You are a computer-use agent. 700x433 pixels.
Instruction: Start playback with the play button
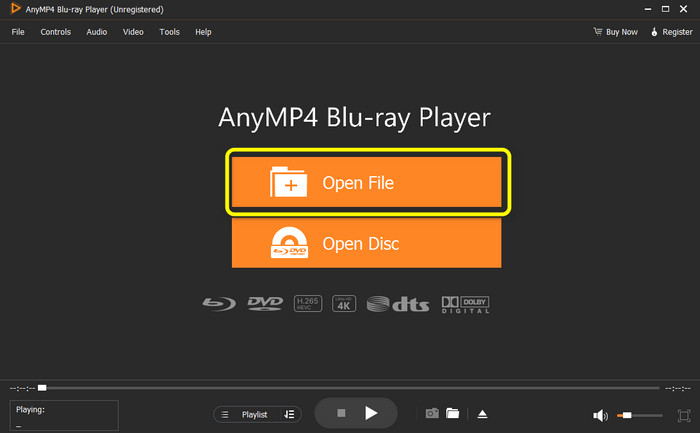[371, 413]
